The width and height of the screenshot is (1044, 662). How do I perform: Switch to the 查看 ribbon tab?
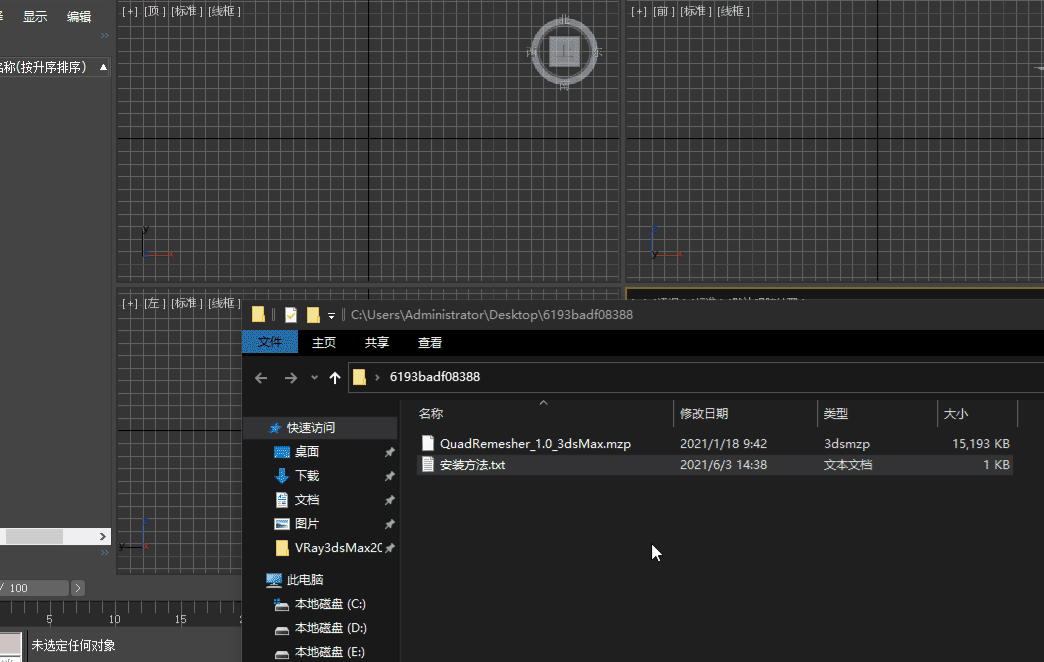[430, 342]
